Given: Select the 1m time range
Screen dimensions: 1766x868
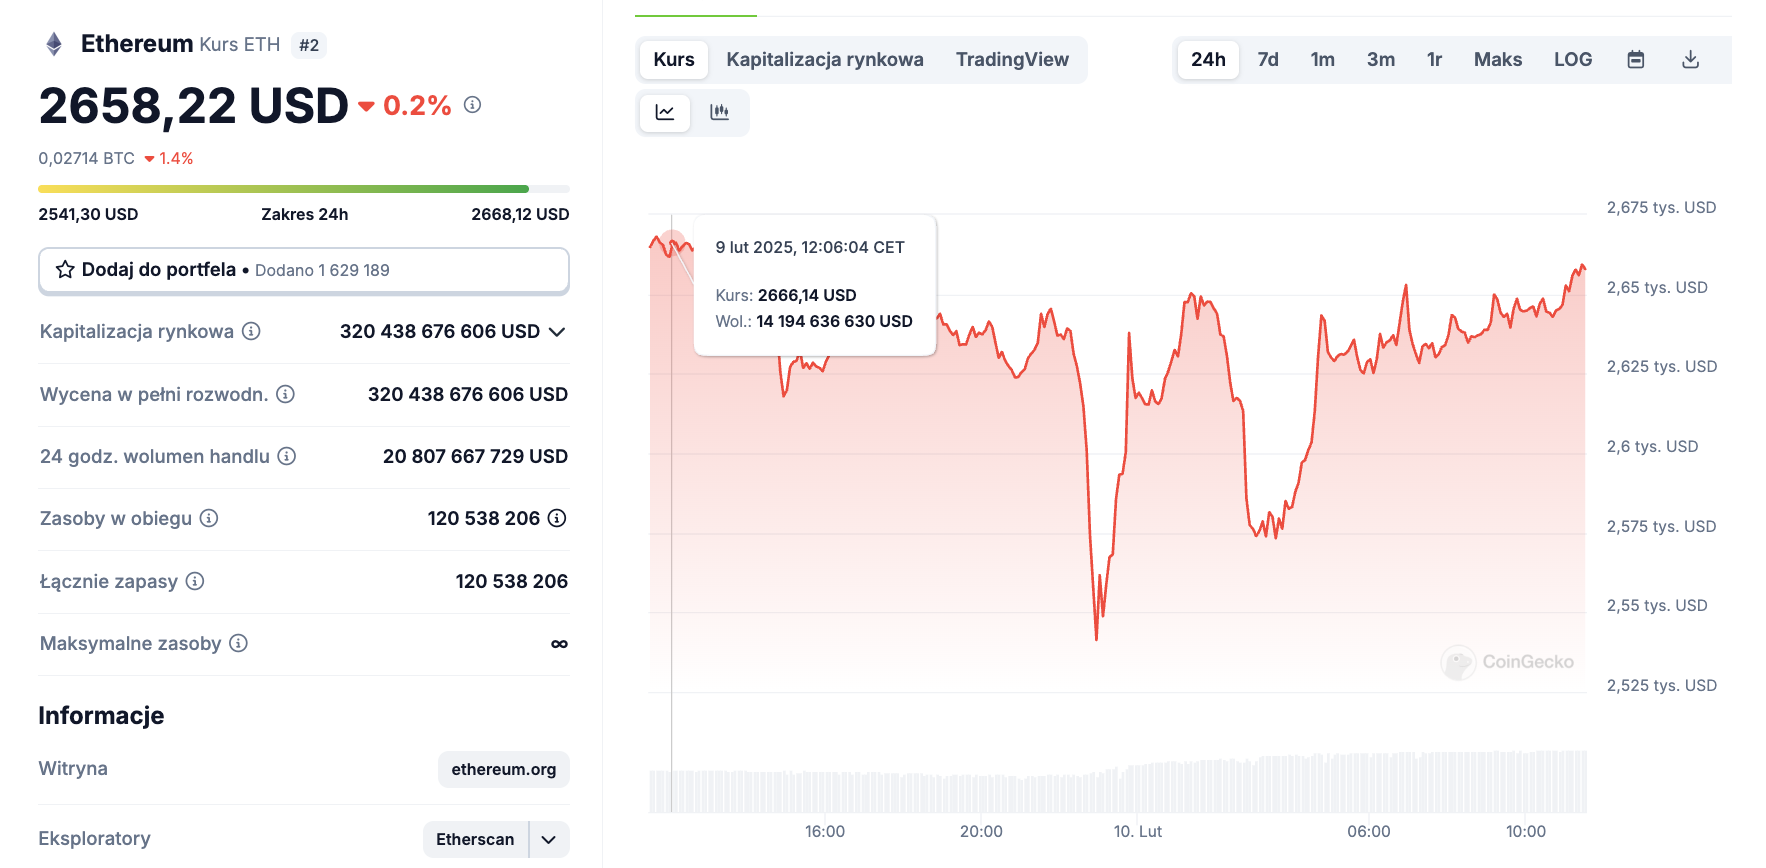Looking at the screenshot, I should tap(1323, 60).
